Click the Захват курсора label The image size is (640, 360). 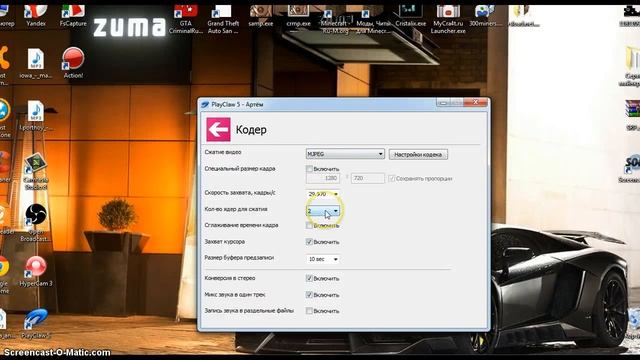pyautogui.click(x=224, y=242)
